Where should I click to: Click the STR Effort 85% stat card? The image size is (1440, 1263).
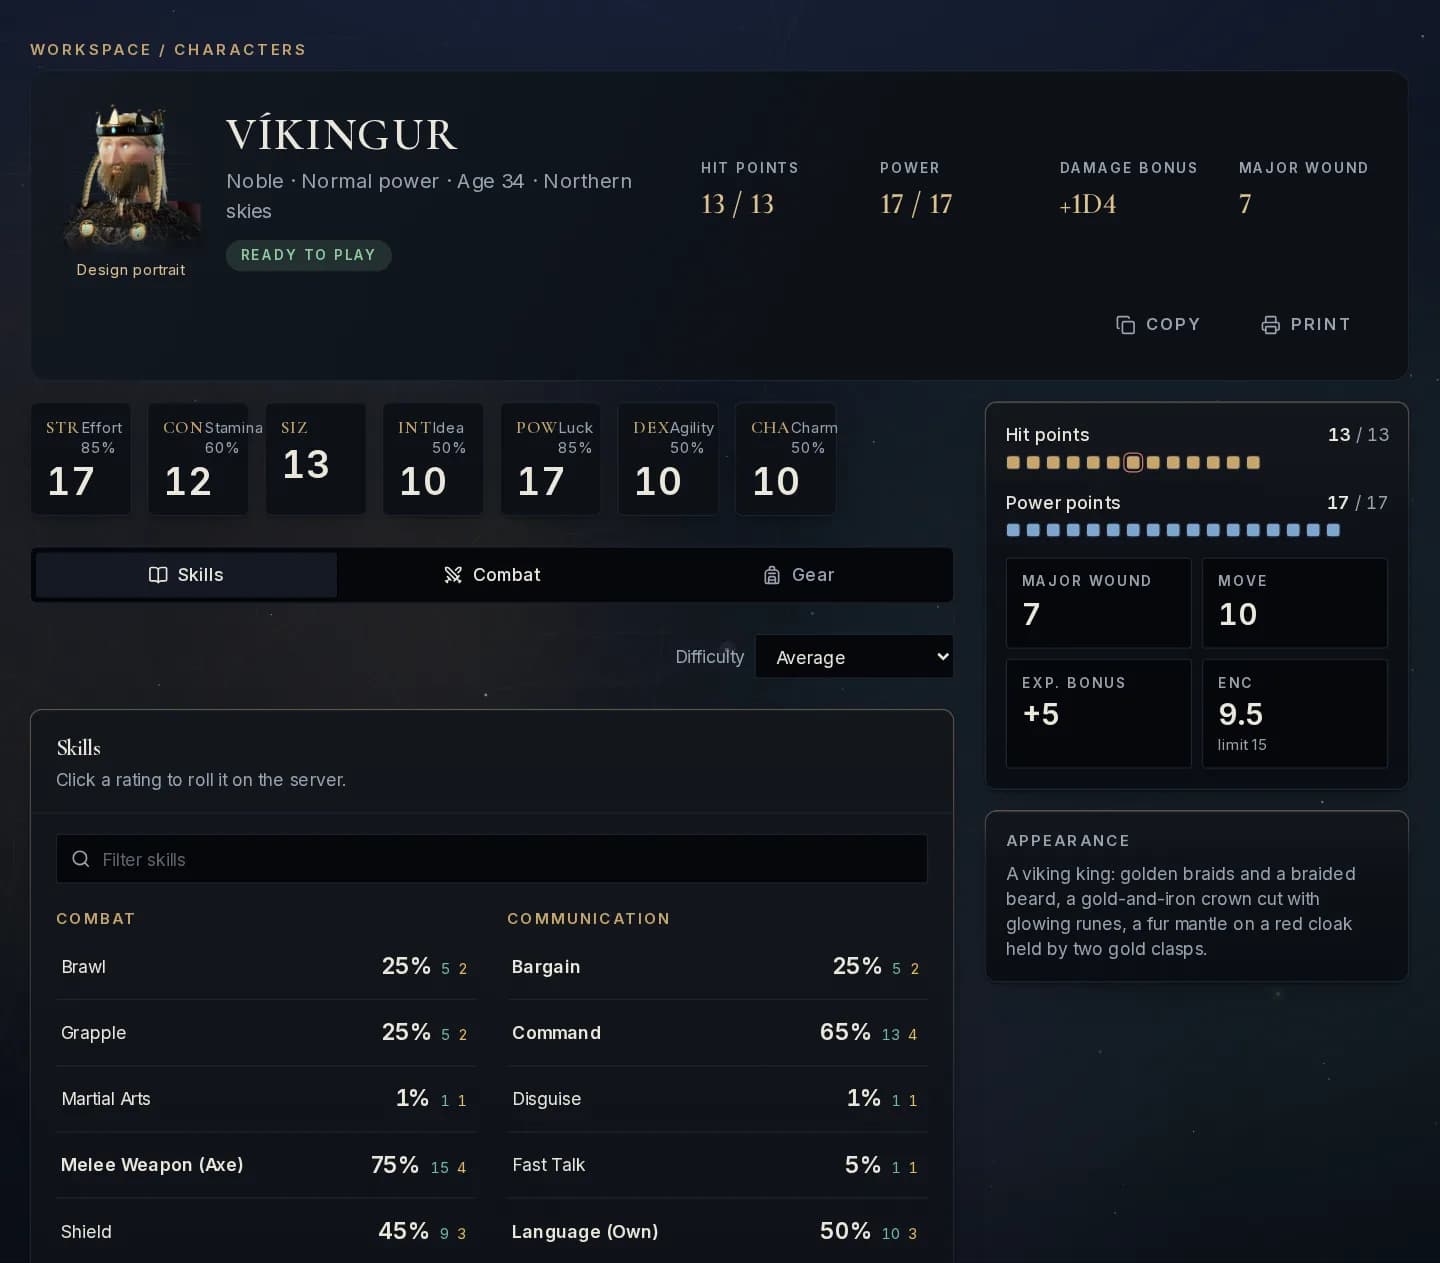coord(81,459)
